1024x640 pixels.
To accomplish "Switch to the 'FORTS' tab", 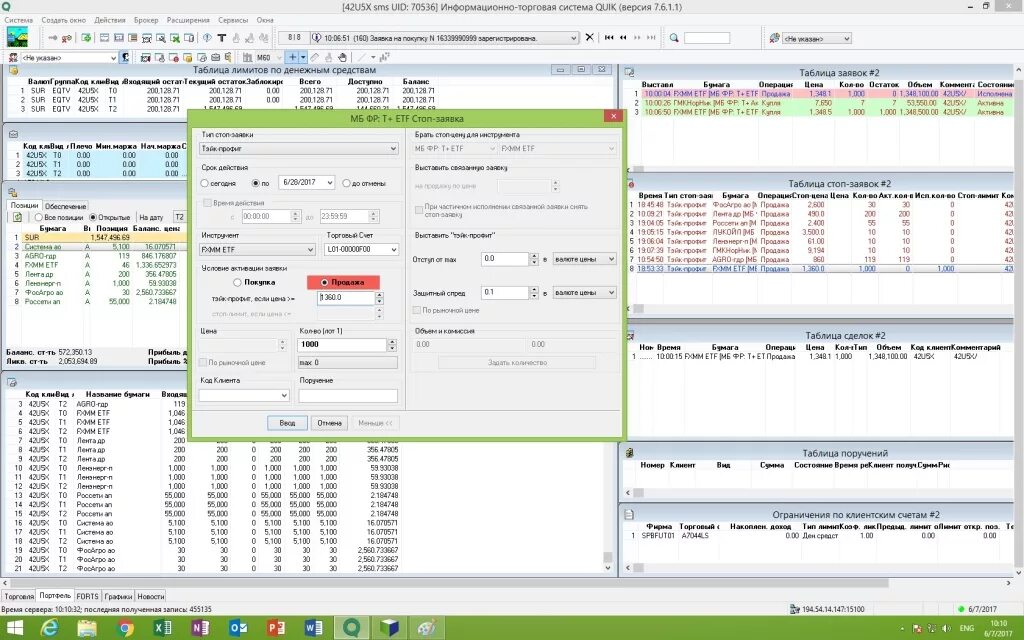I will 87,596.
